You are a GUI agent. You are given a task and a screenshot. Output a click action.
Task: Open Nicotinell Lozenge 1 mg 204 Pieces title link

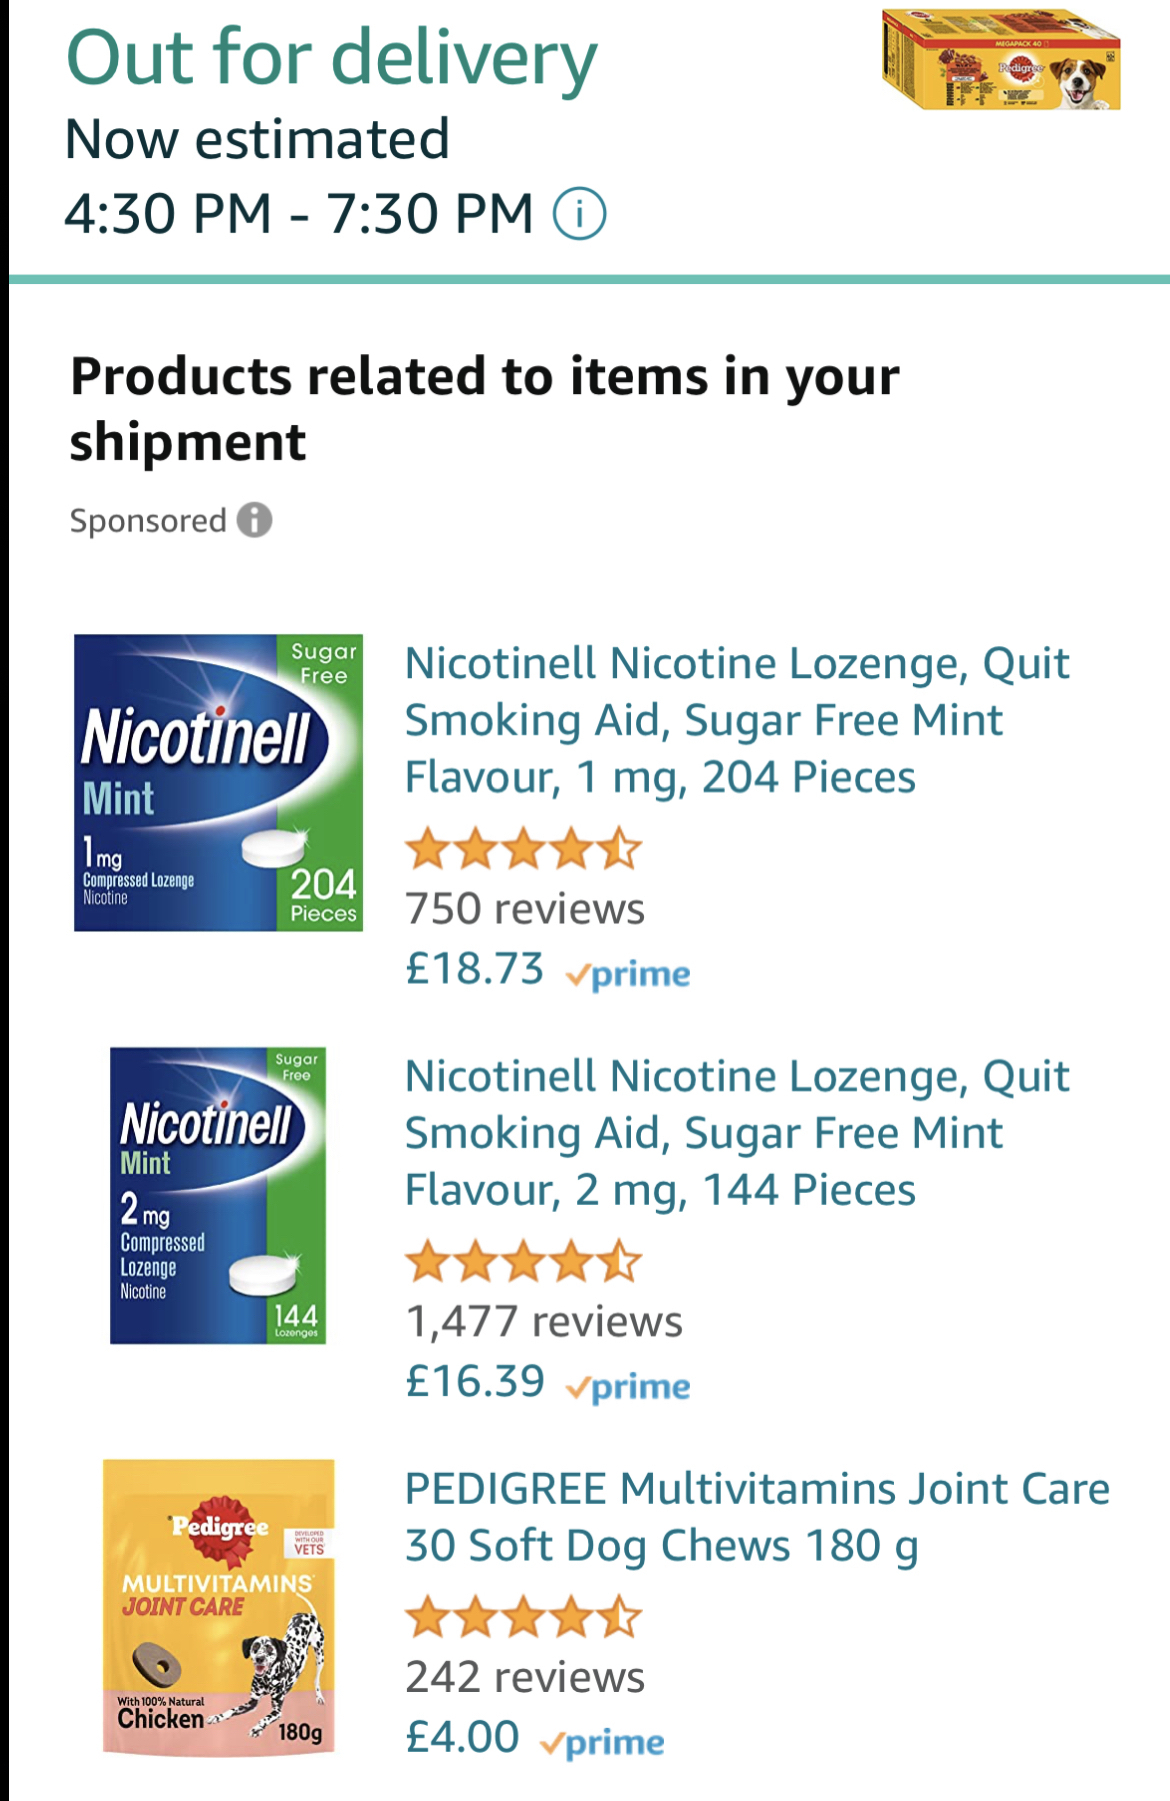pyautogui.click(x=737, y=720)
